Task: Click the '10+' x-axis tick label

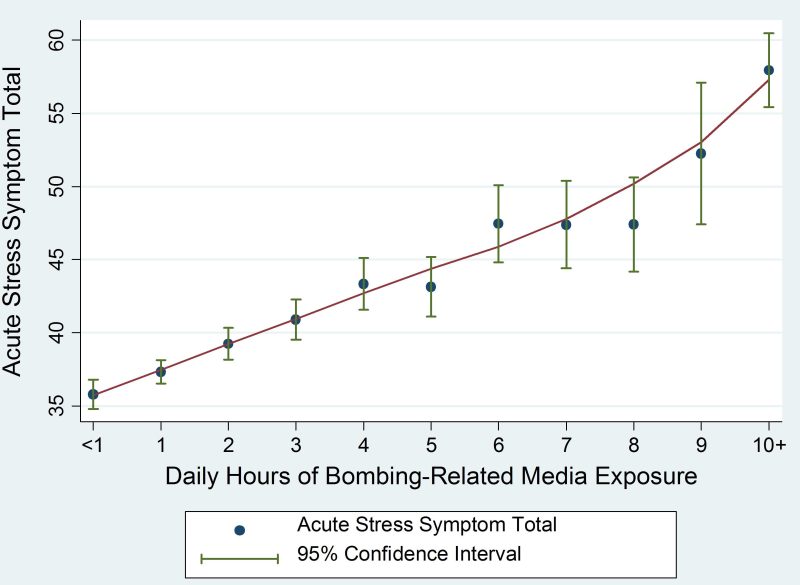Action: [768, 443]
